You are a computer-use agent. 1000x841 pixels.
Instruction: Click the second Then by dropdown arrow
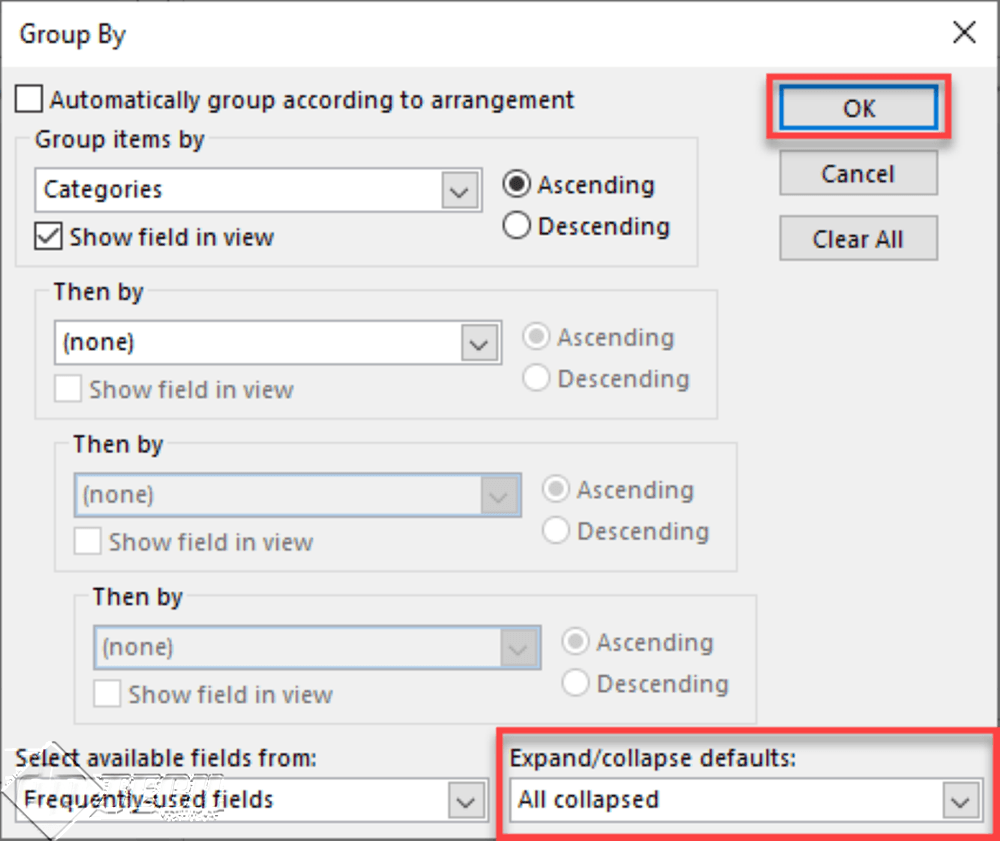click(x=499, y=495)
